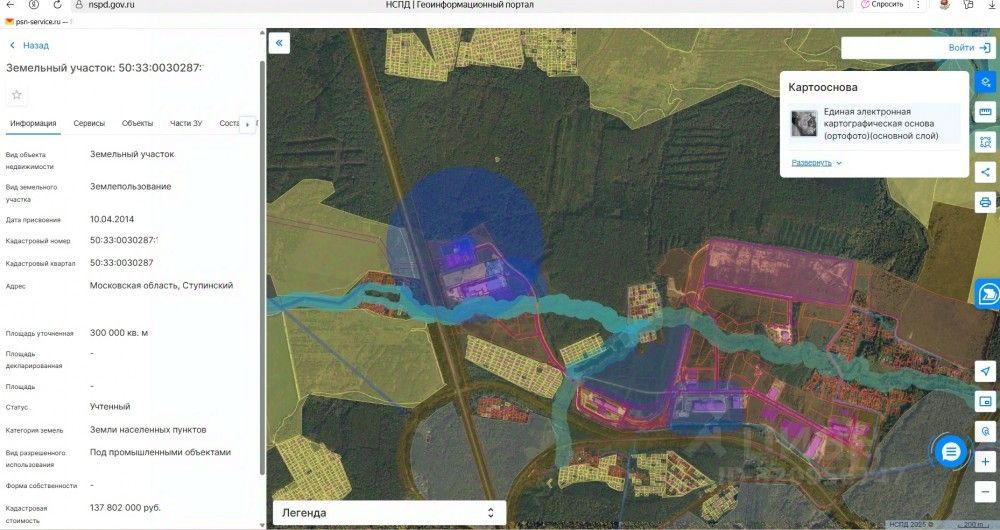Click the address Московская область, Ступинский
This screenshot has width=1000, height=530.
(161, 286)
